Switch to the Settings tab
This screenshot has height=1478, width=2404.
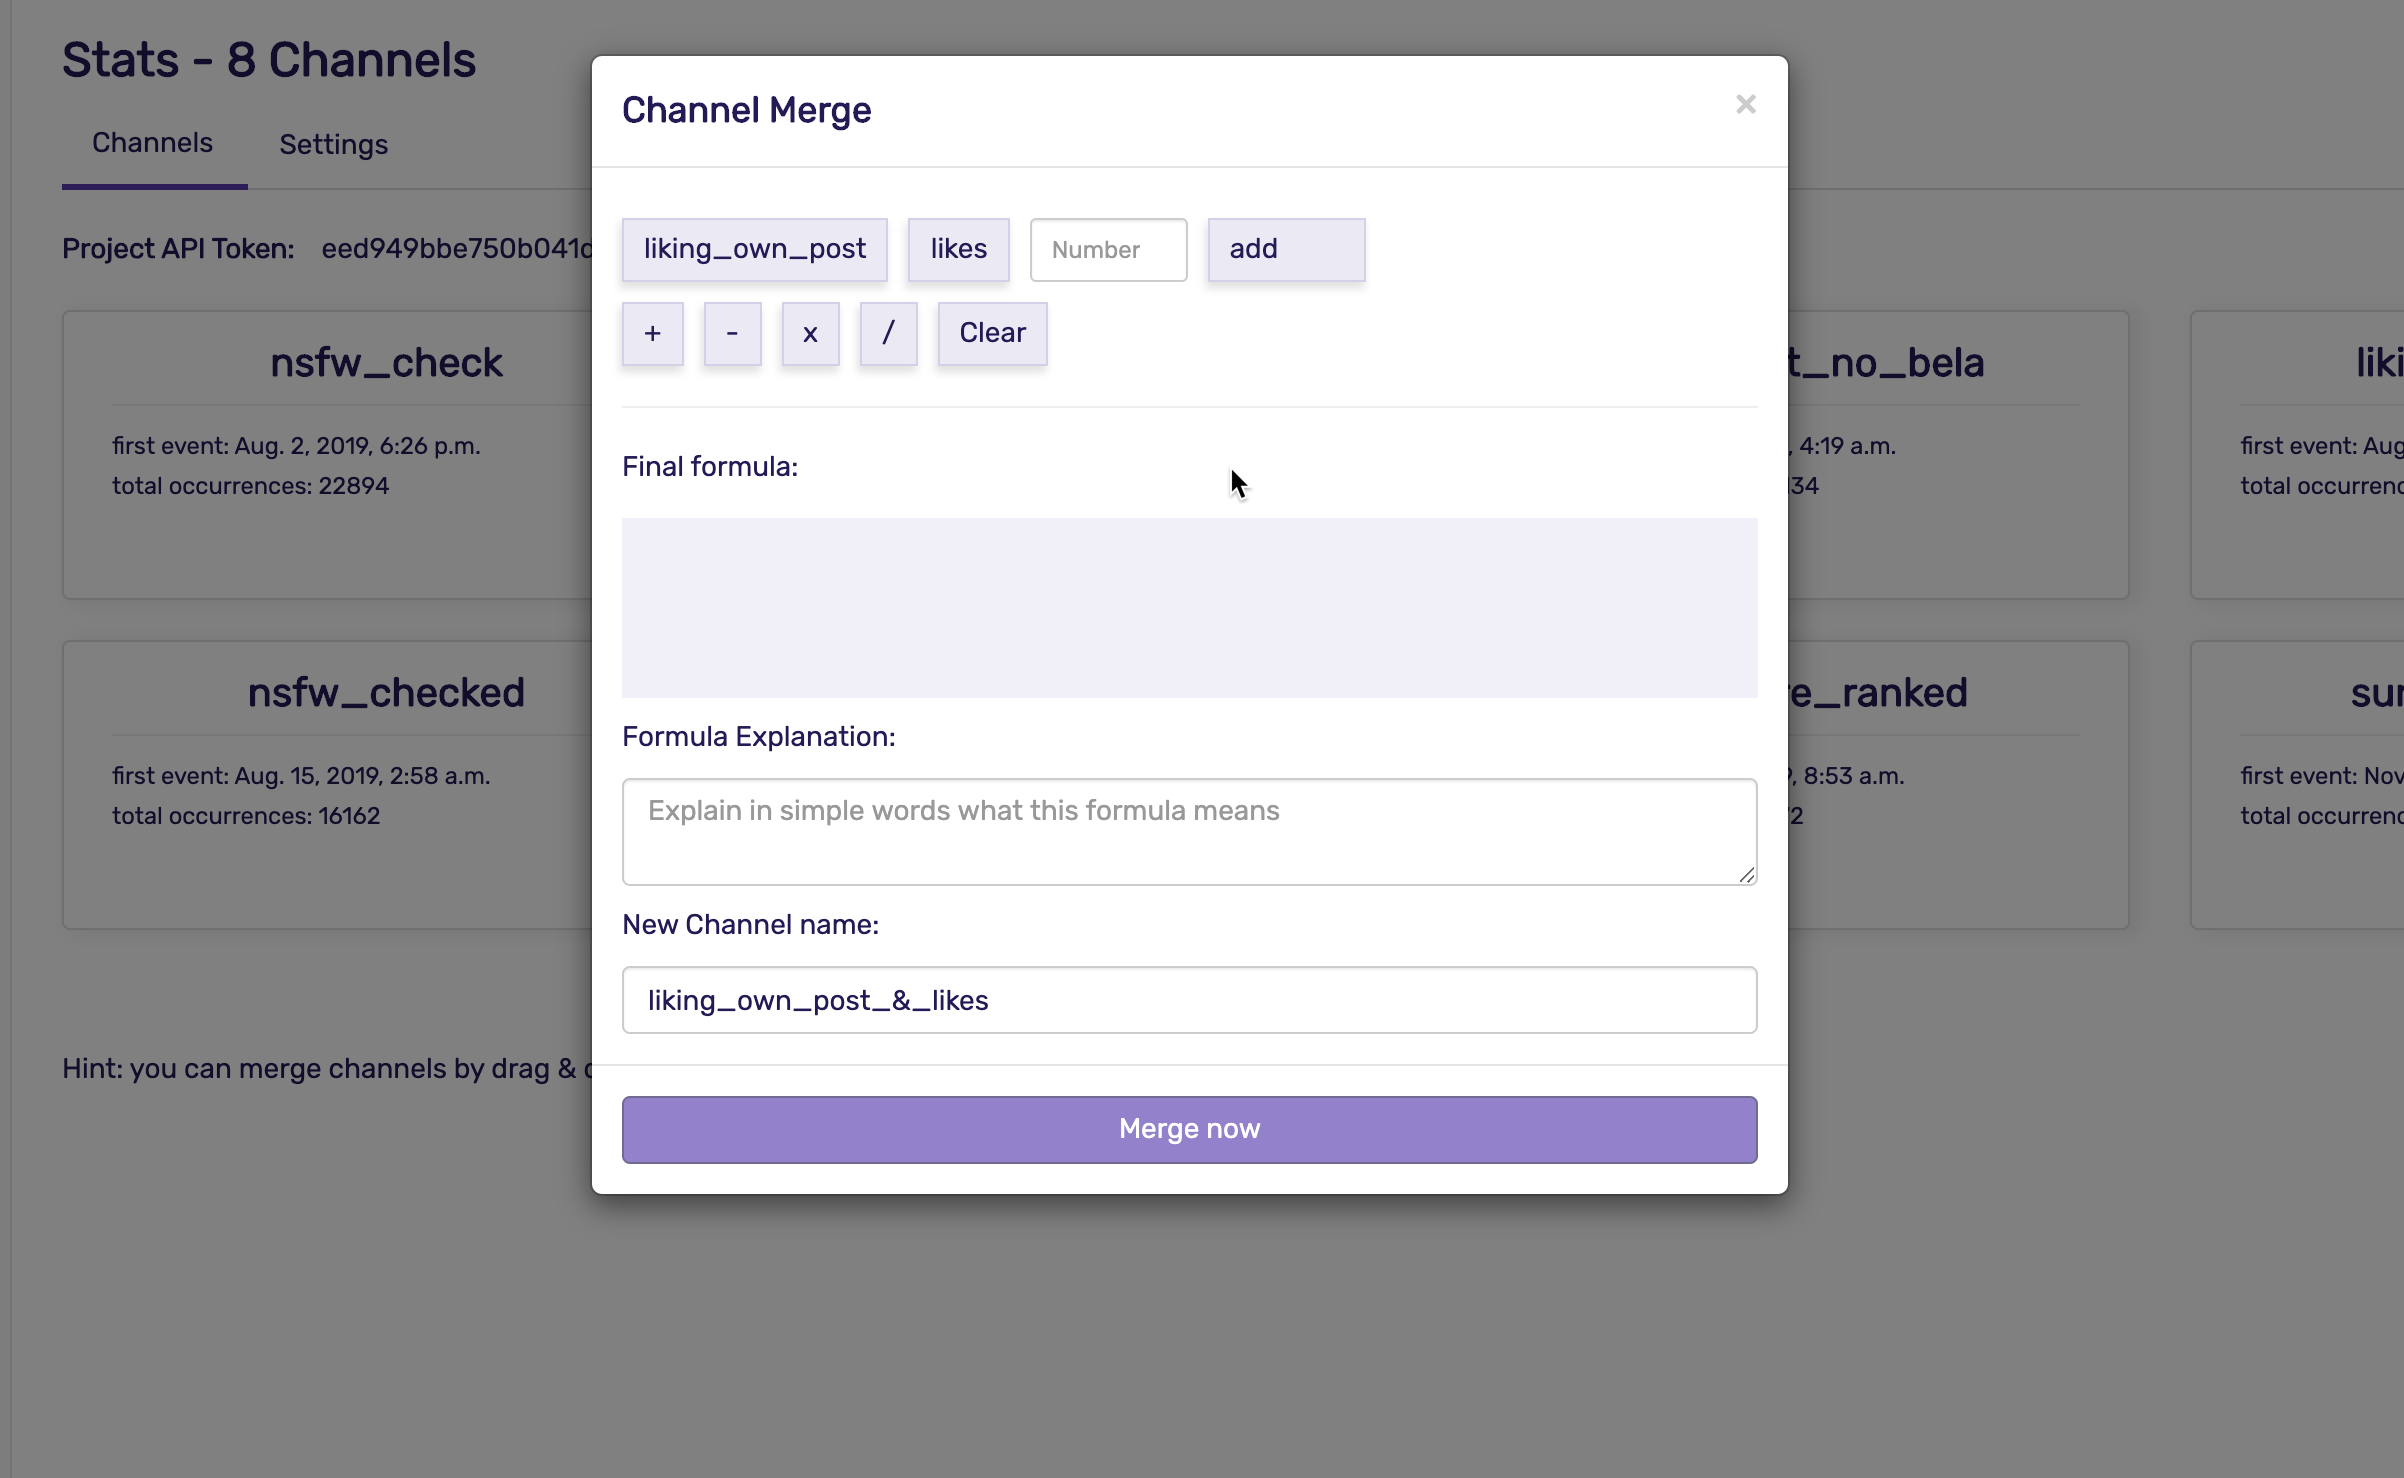[x=333, y=145]
